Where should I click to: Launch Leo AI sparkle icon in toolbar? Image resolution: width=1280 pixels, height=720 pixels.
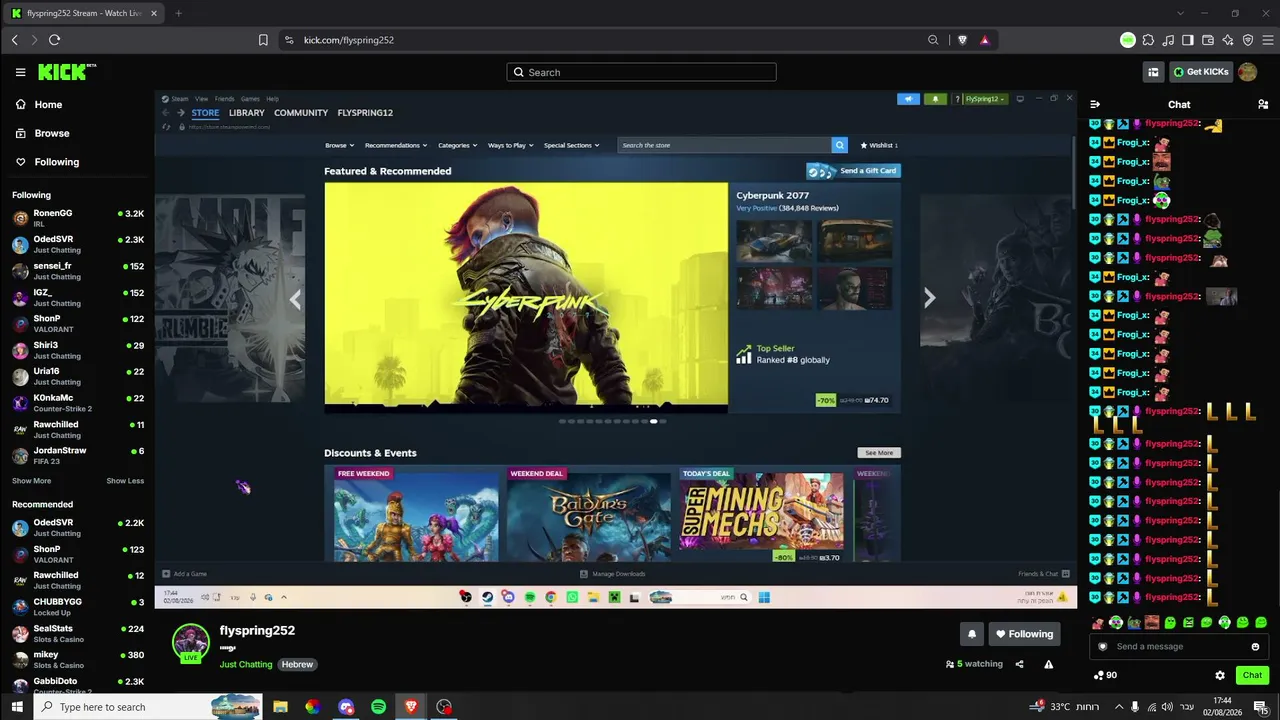1228,40
